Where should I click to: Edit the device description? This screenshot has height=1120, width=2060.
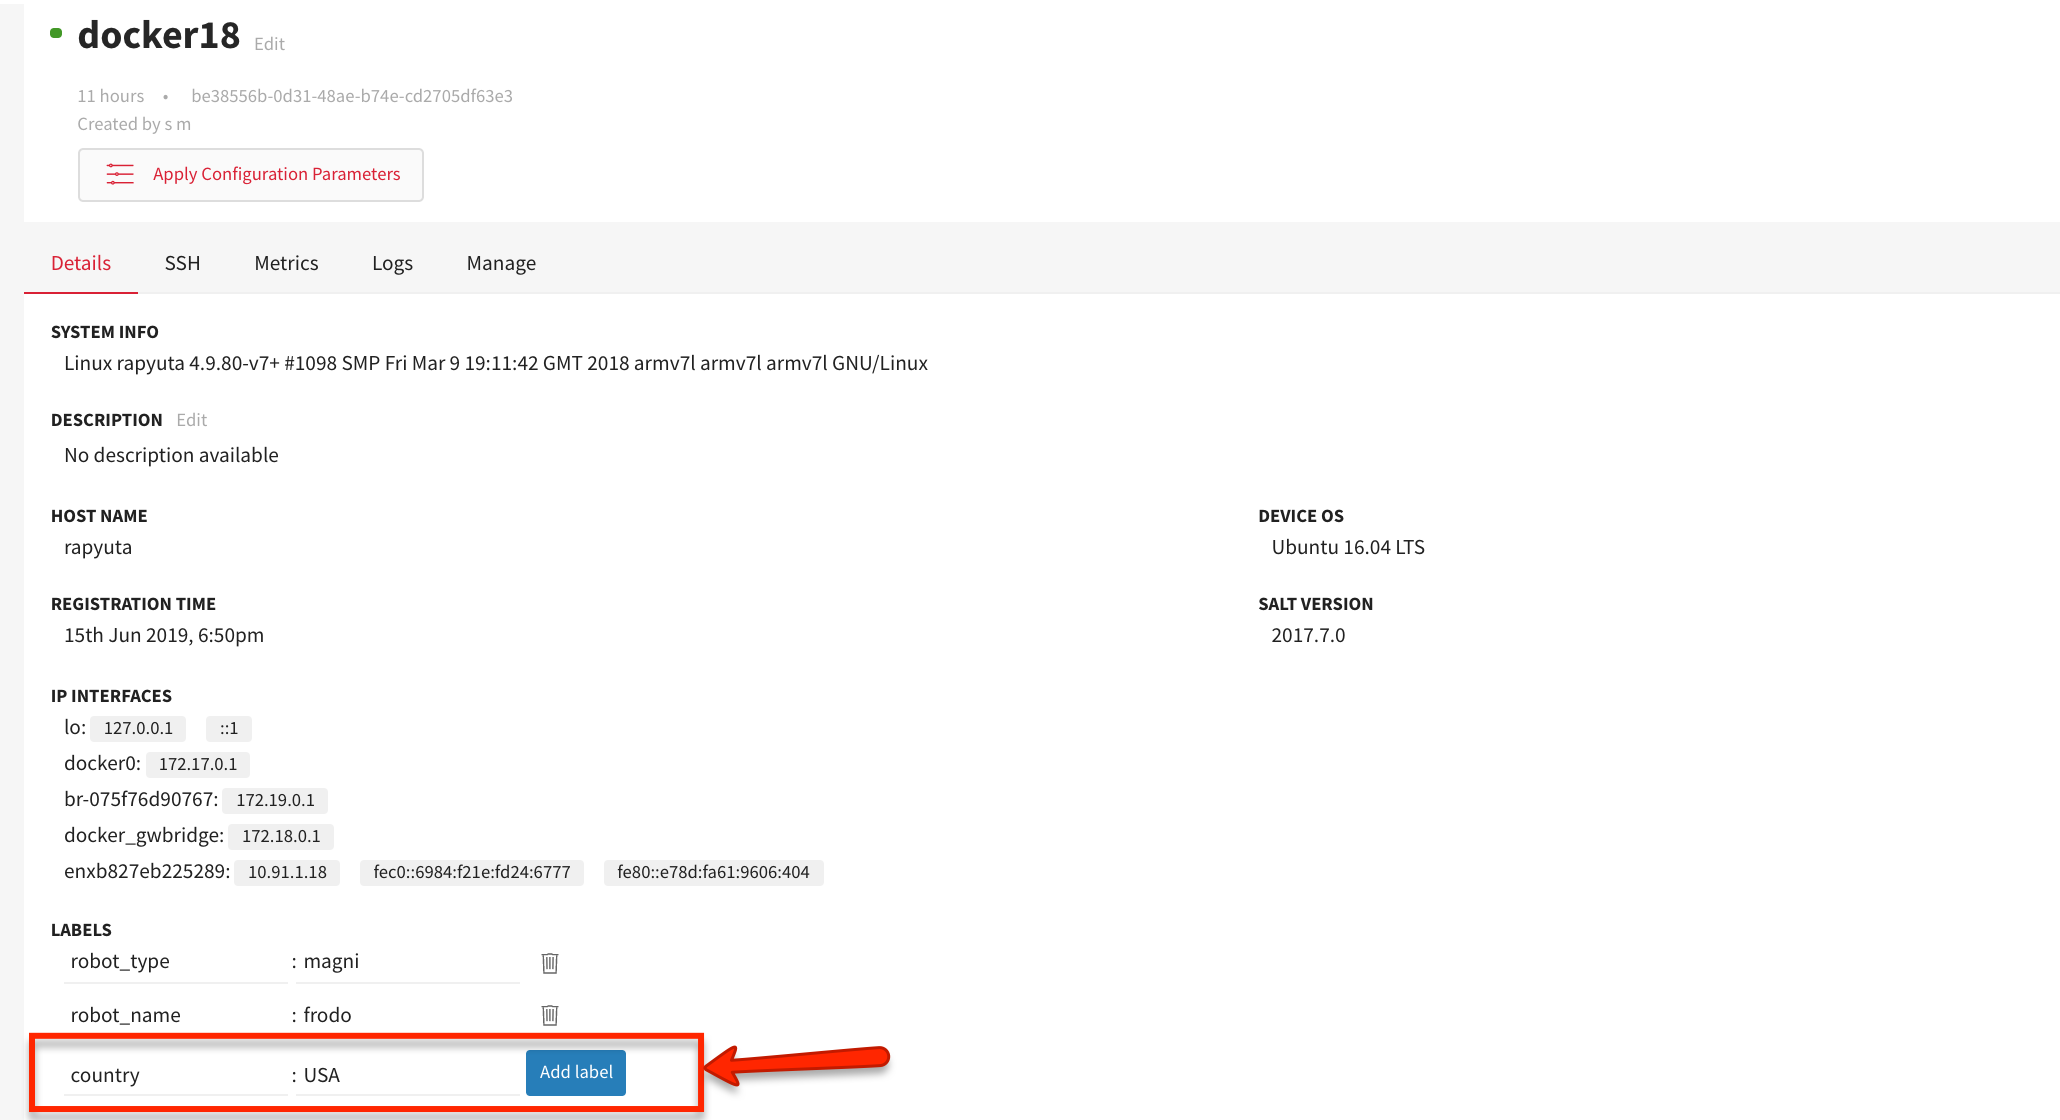[191, 420]
